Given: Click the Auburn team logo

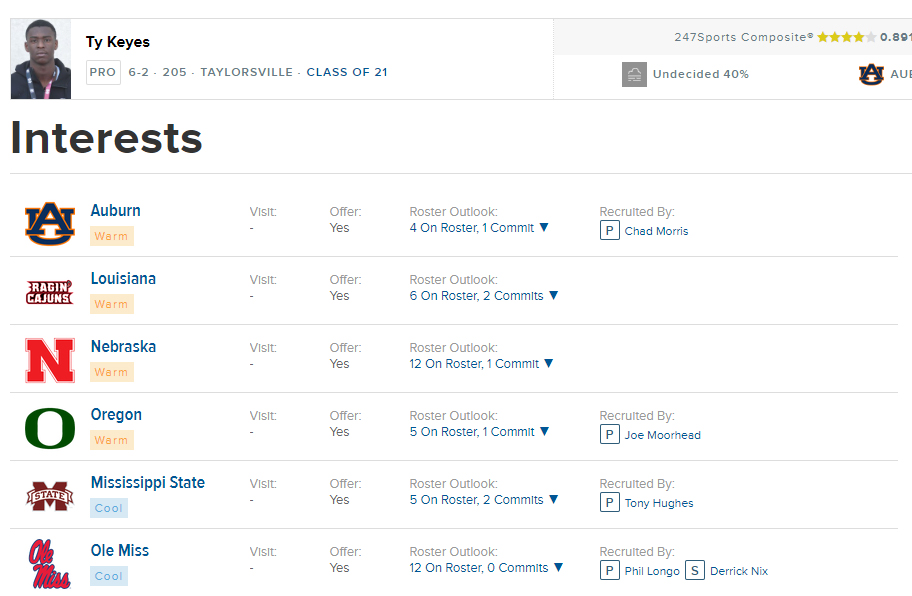Looking at the screenshot, I should [x=50, y=223].
